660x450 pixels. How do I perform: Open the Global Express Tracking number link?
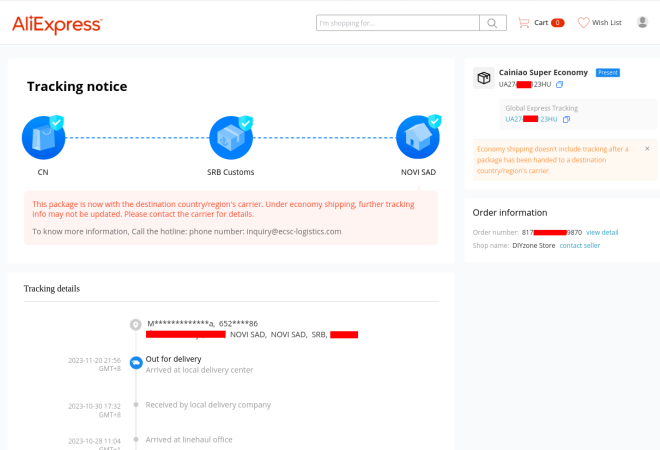(531, 120)
